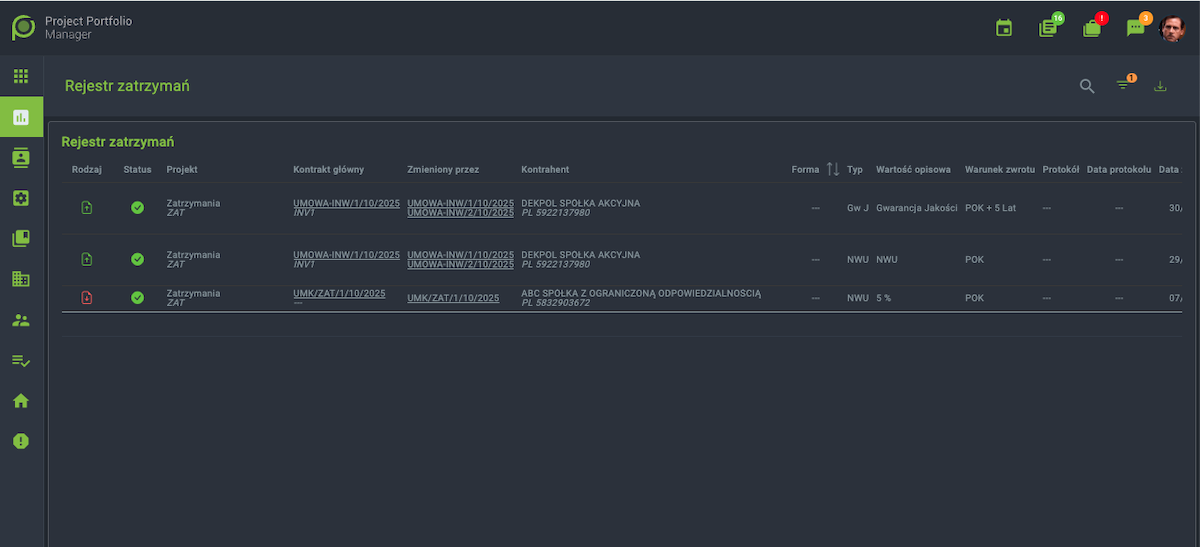Open the chat messages with 3 badge

[1135, 28]
